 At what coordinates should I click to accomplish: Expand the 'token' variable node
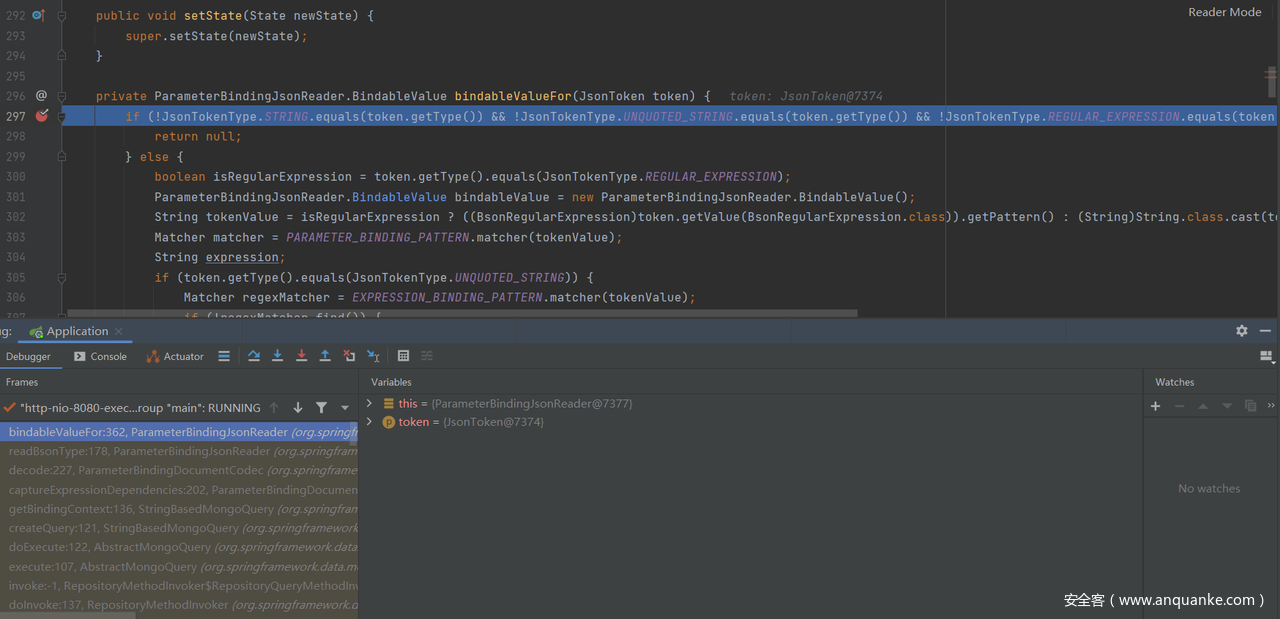point(369,422)
